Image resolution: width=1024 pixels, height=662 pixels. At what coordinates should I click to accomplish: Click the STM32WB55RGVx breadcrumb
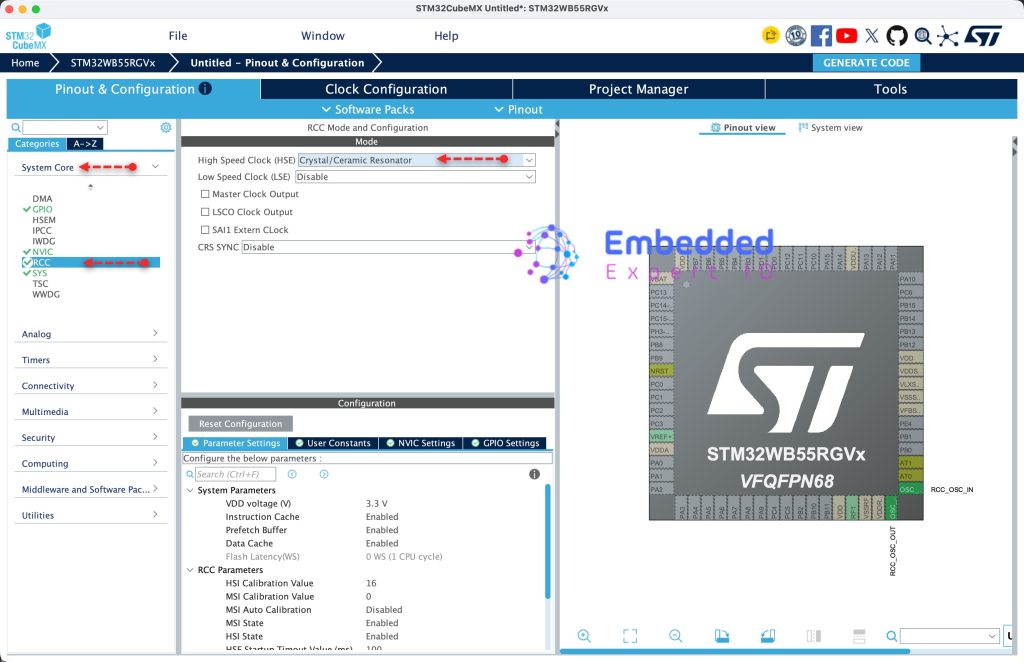click(113, 63)
